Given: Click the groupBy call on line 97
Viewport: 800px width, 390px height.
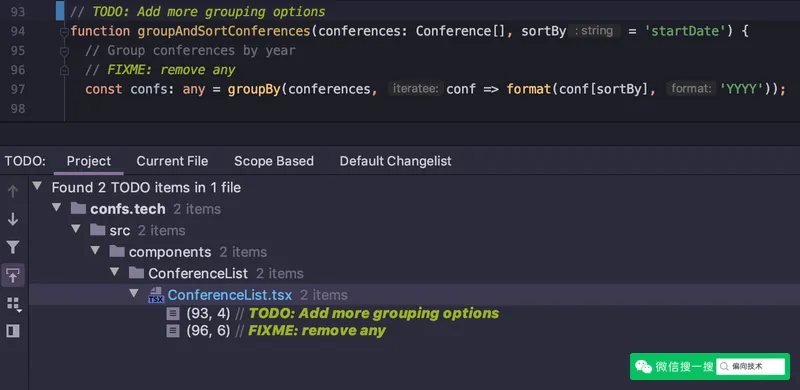Looking at the screenshot, I should pyautogui.click(x=254, y=89).
